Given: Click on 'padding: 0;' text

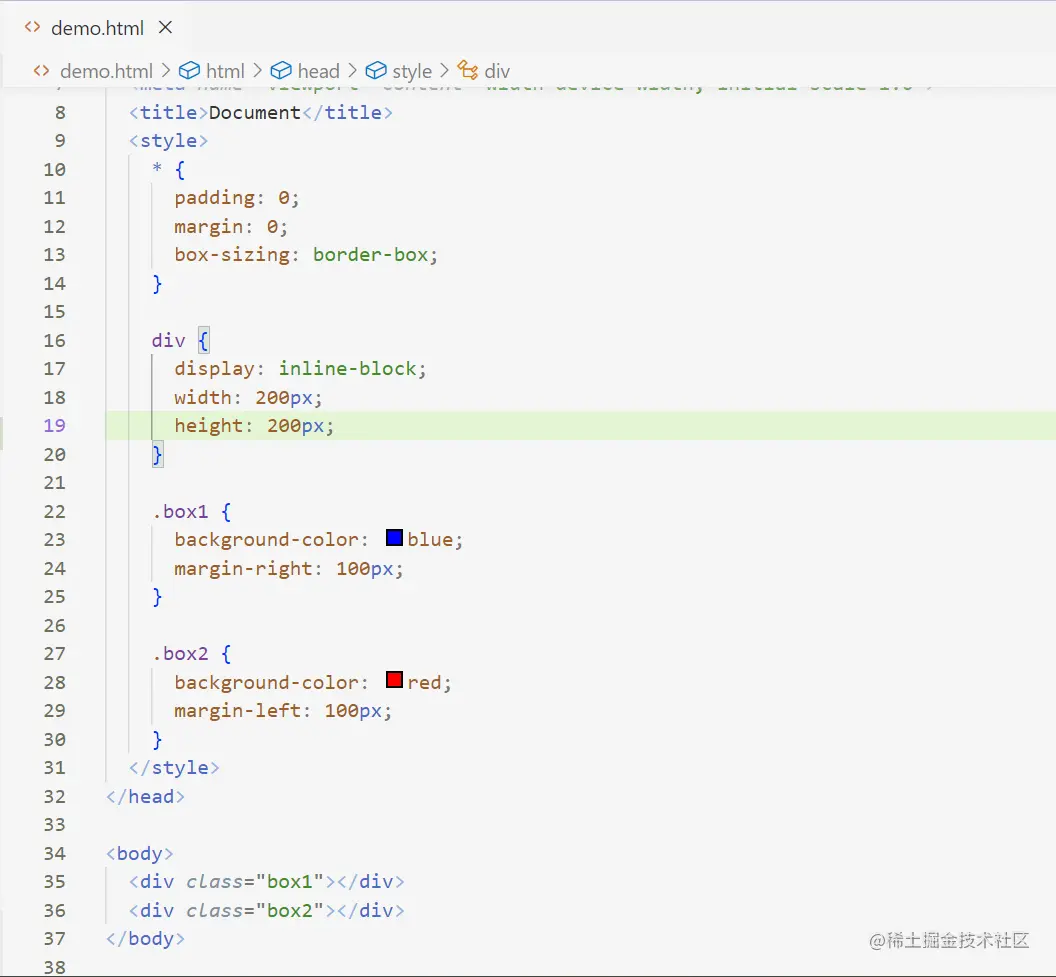Looking at the screenshot, I should click(236, 198).
